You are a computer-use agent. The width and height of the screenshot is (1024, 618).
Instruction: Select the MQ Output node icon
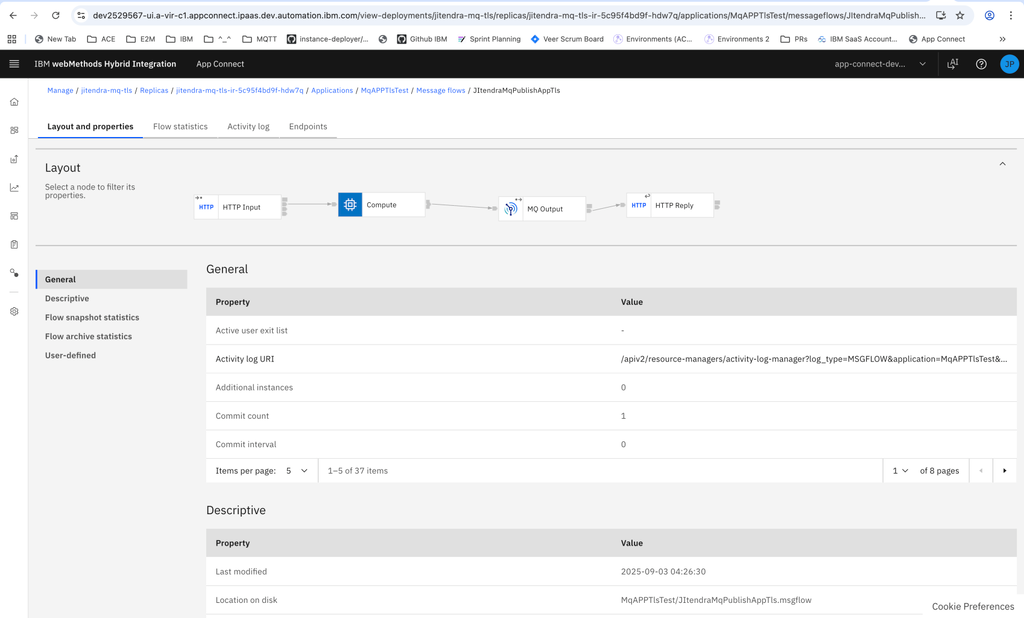click(511, 209)
